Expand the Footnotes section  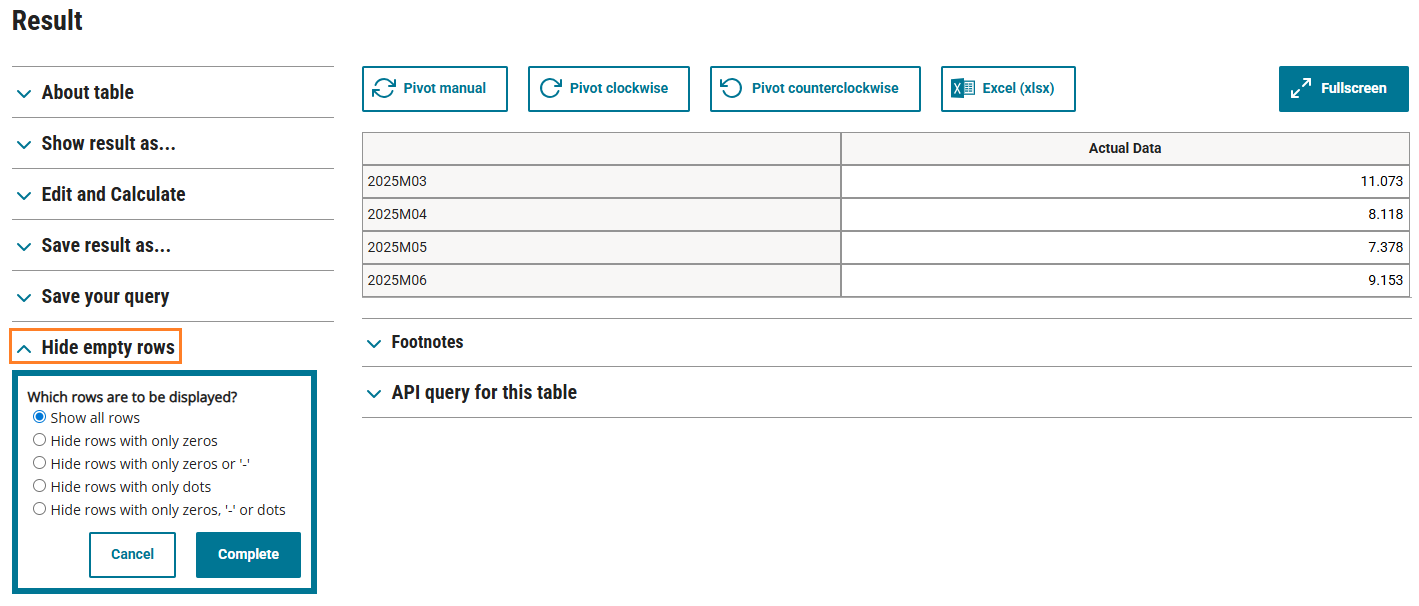[427, 342]
